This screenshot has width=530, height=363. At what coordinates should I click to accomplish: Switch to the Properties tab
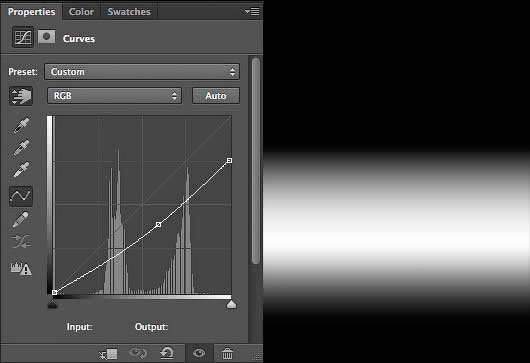31,12
